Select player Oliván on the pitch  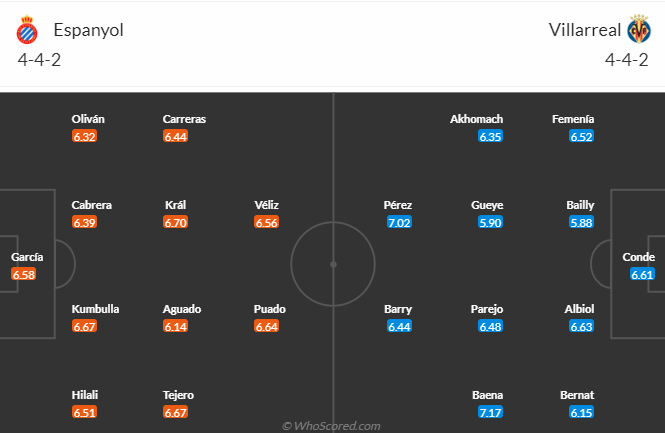coord(88,119)
